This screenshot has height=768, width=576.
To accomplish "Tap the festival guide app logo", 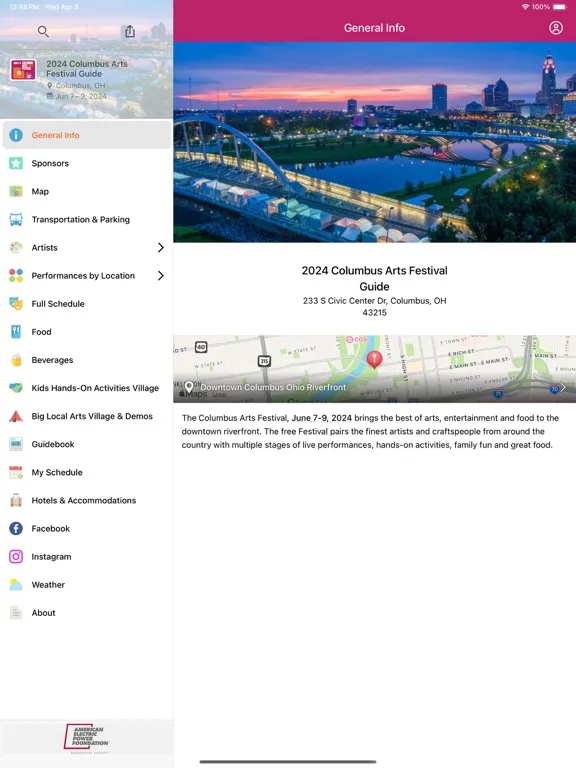I will [x=23, y=70].
